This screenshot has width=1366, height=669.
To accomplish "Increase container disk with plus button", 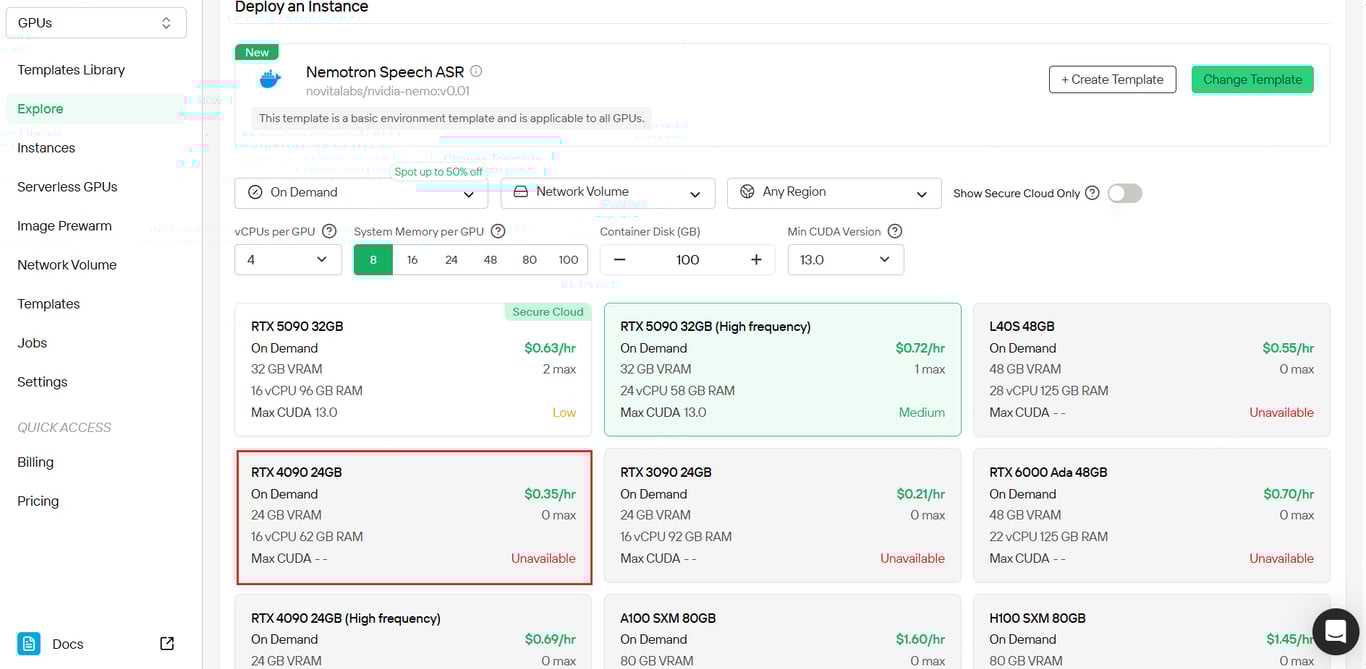I will point(756,260).
